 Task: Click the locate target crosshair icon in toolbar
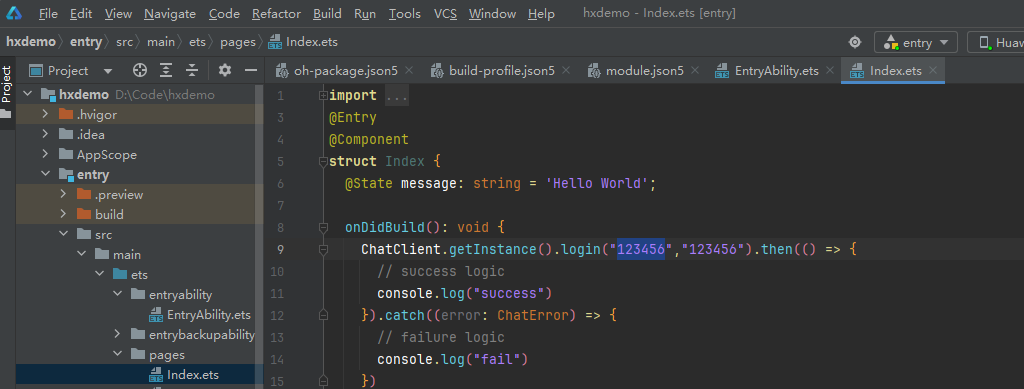coord(855,42)
